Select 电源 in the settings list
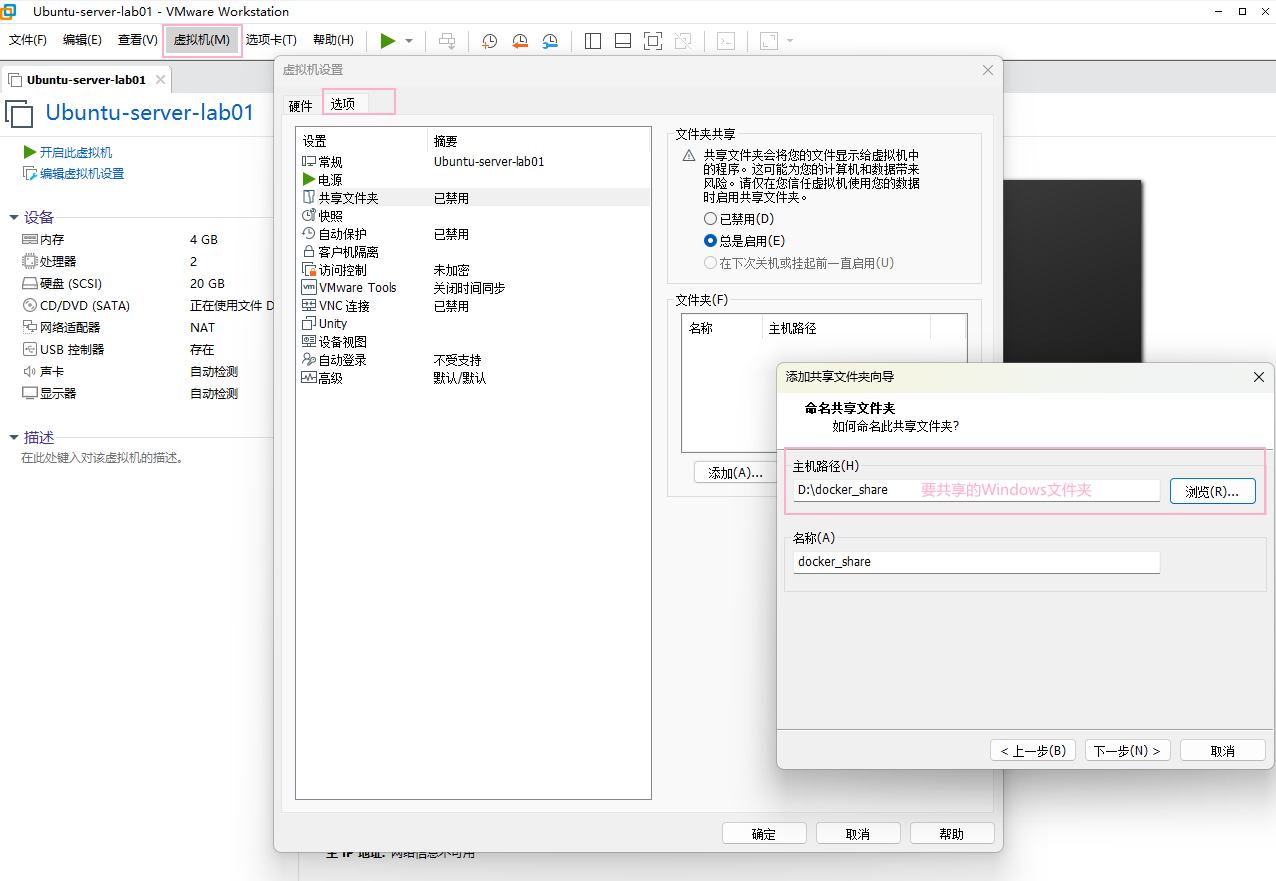Viewport: 1276px width, 881px height. point(473,180)
